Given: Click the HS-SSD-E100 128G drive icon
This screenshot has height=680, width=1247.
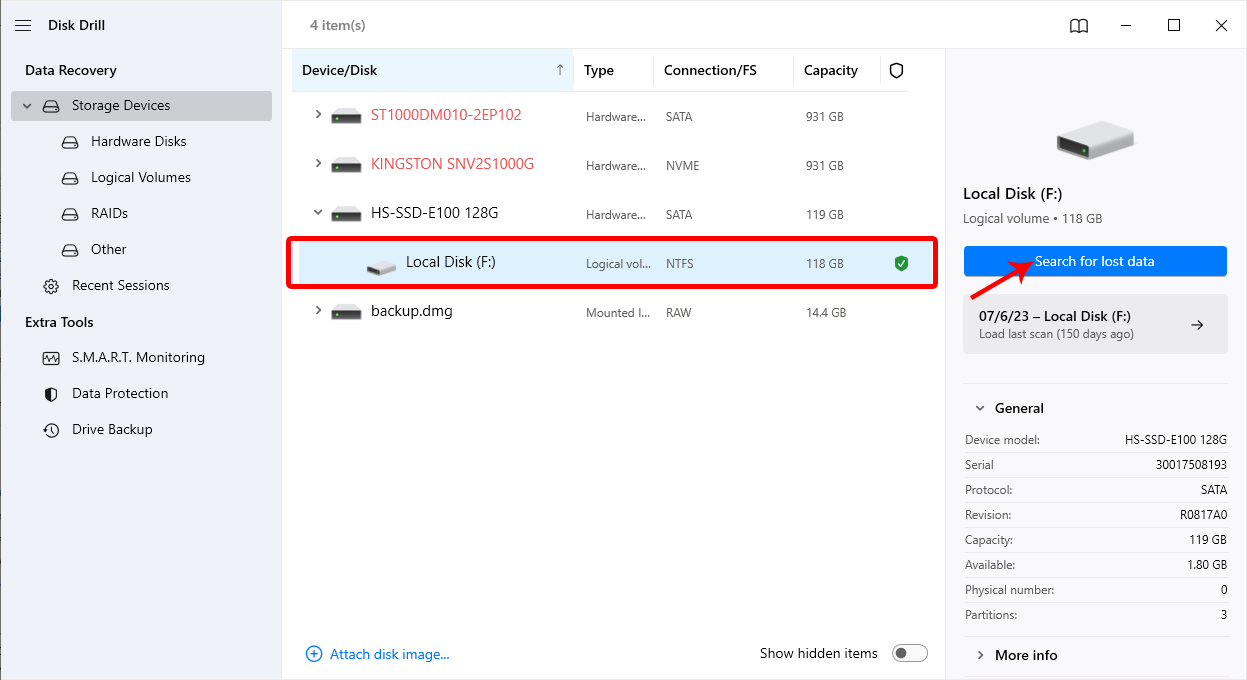Looking at the screenshot, I should [x=347, y=214].
